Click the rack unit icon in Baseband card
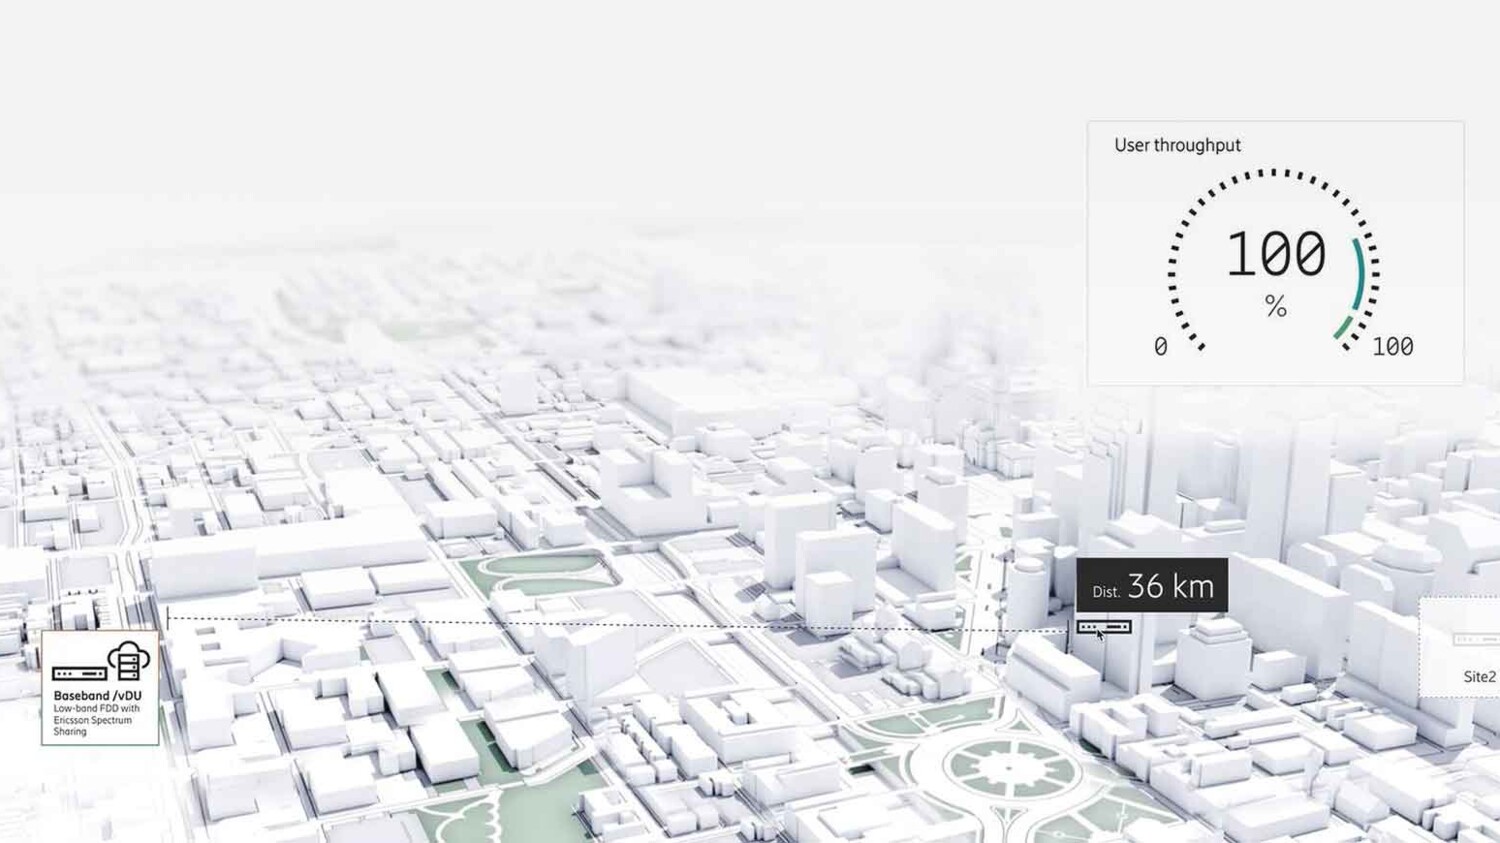Screen dimensions: 1500x843 pyautogui.click(x=79, y=674)
